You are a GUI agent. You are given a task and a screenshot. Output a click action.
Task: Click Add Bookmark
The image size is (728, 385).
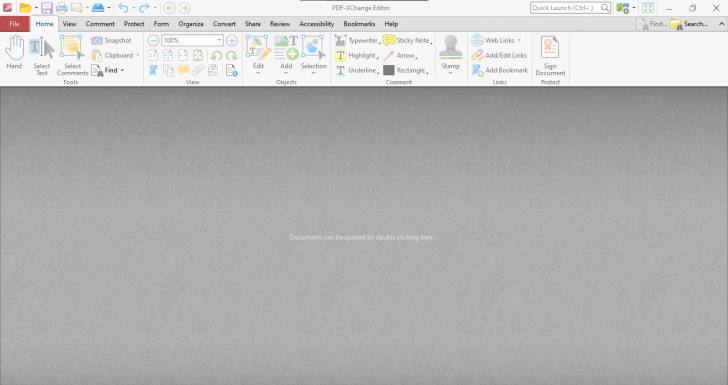tap(500, 70)
